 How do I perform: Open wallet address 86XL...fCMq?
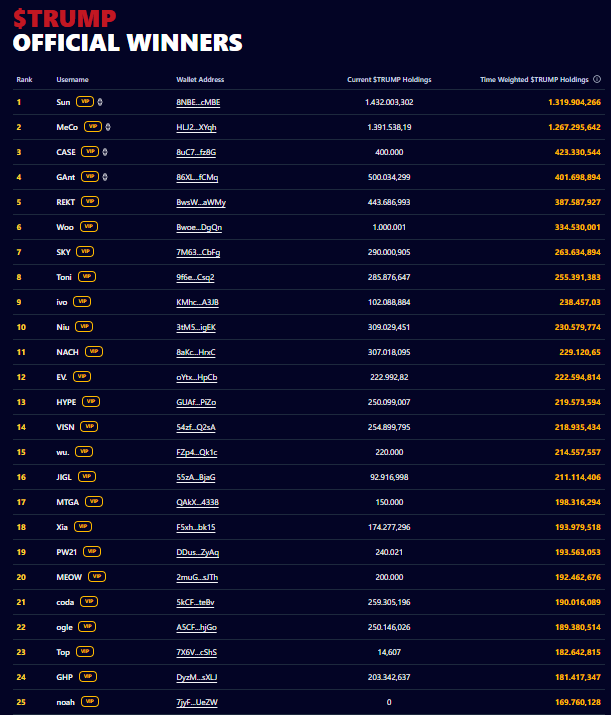[197, 177]
